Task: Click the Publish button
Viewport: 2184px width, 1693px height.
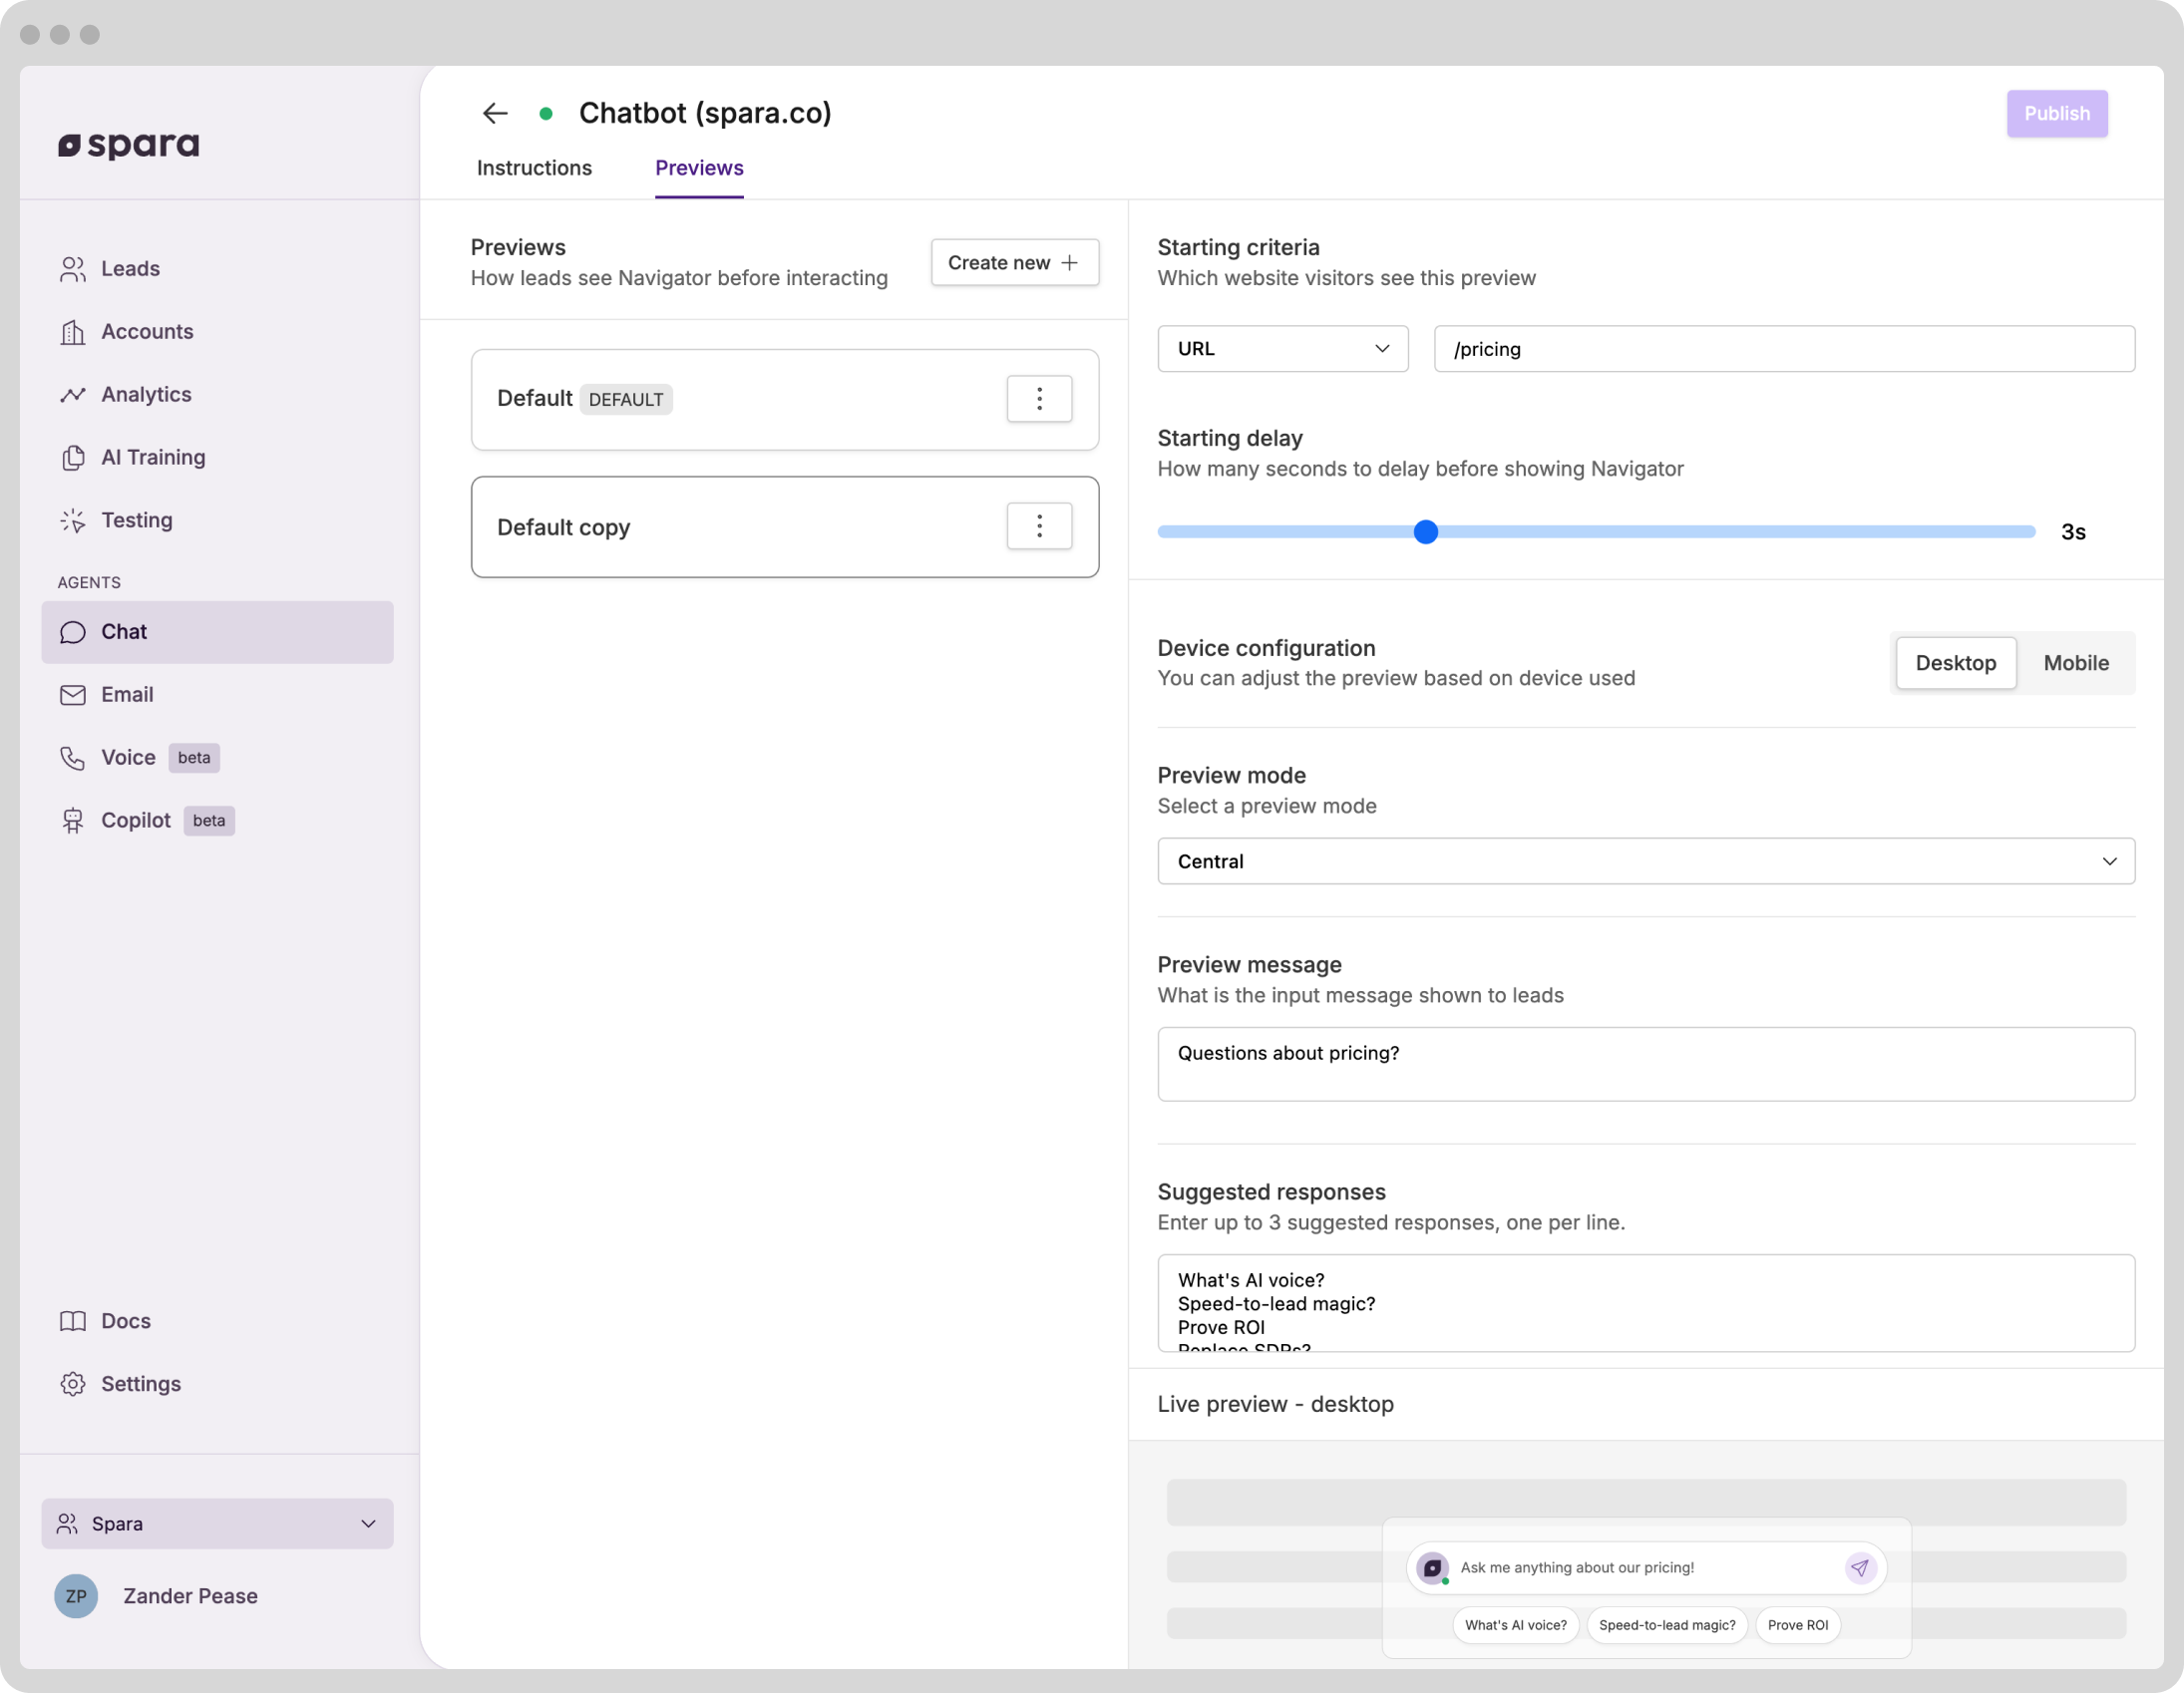Action: coord(2056,114)
